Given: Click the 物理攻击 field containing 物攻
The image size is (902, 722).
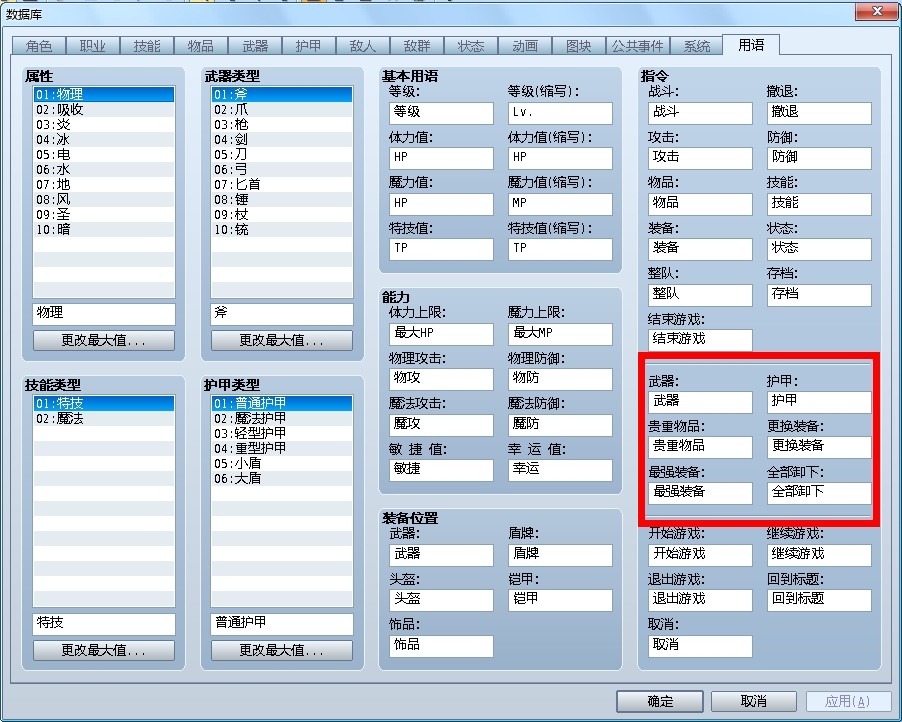Looking at the screenshot, I should click(x=441, y=379).
